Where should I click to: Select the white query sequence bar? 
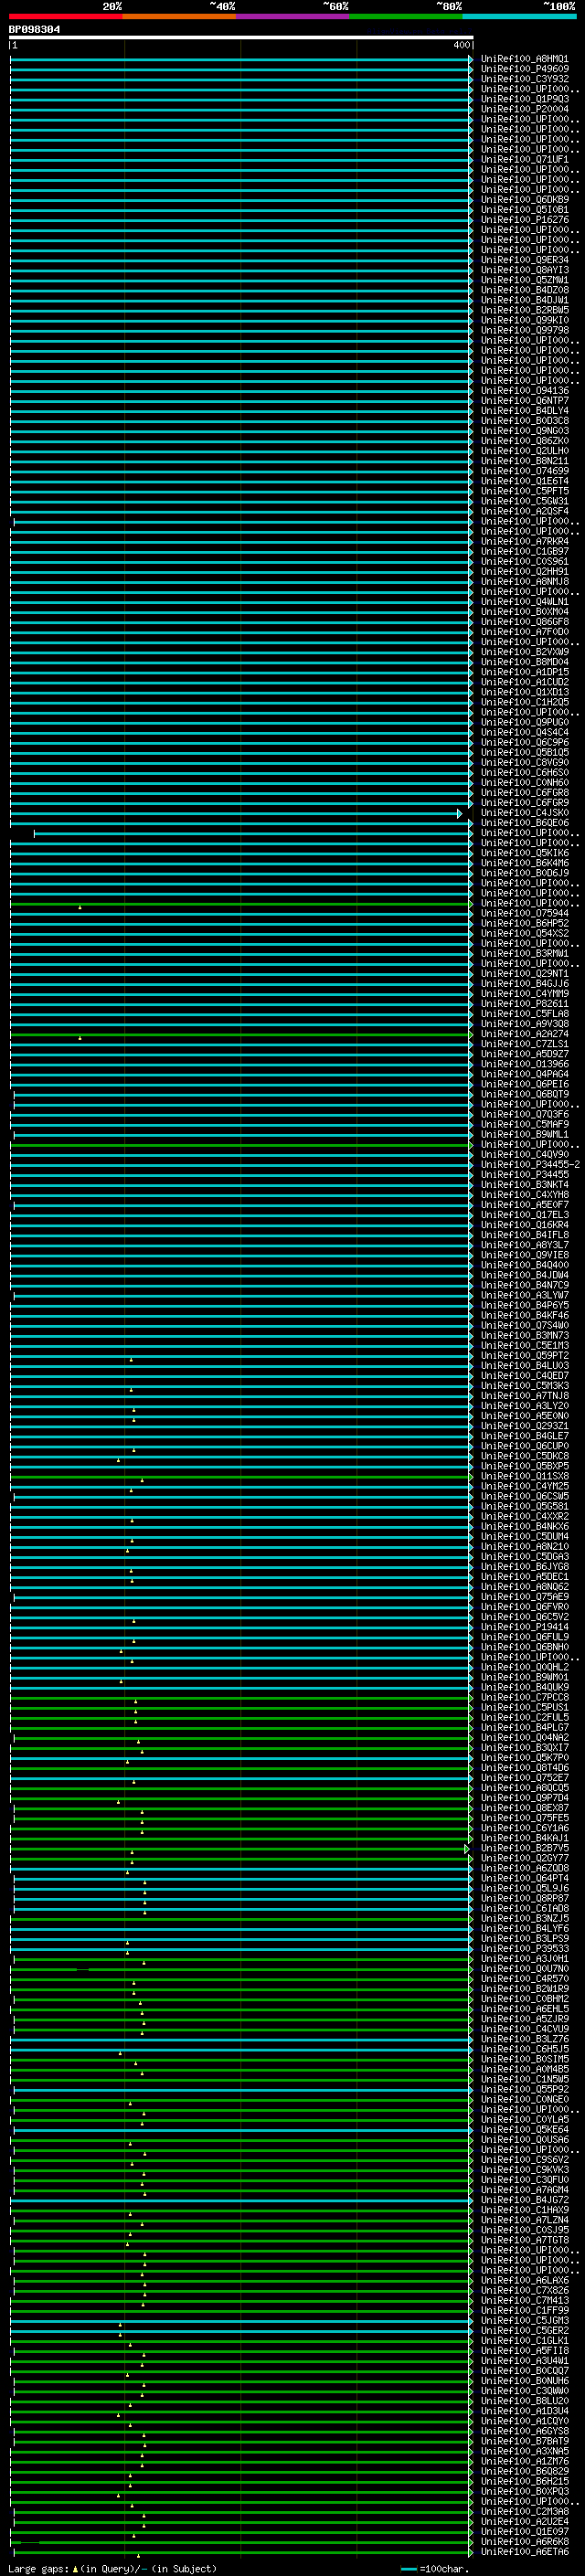(240, 38)
